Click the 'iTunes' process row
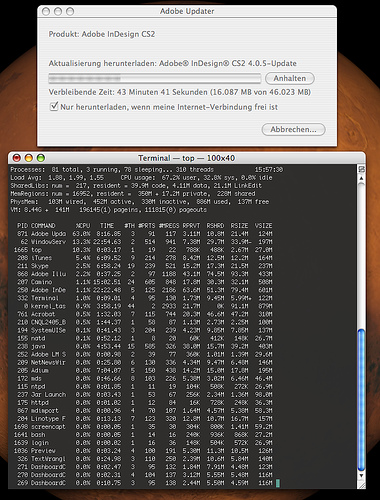The height and width of the screenshot is (500, 380). pos(144,258)
